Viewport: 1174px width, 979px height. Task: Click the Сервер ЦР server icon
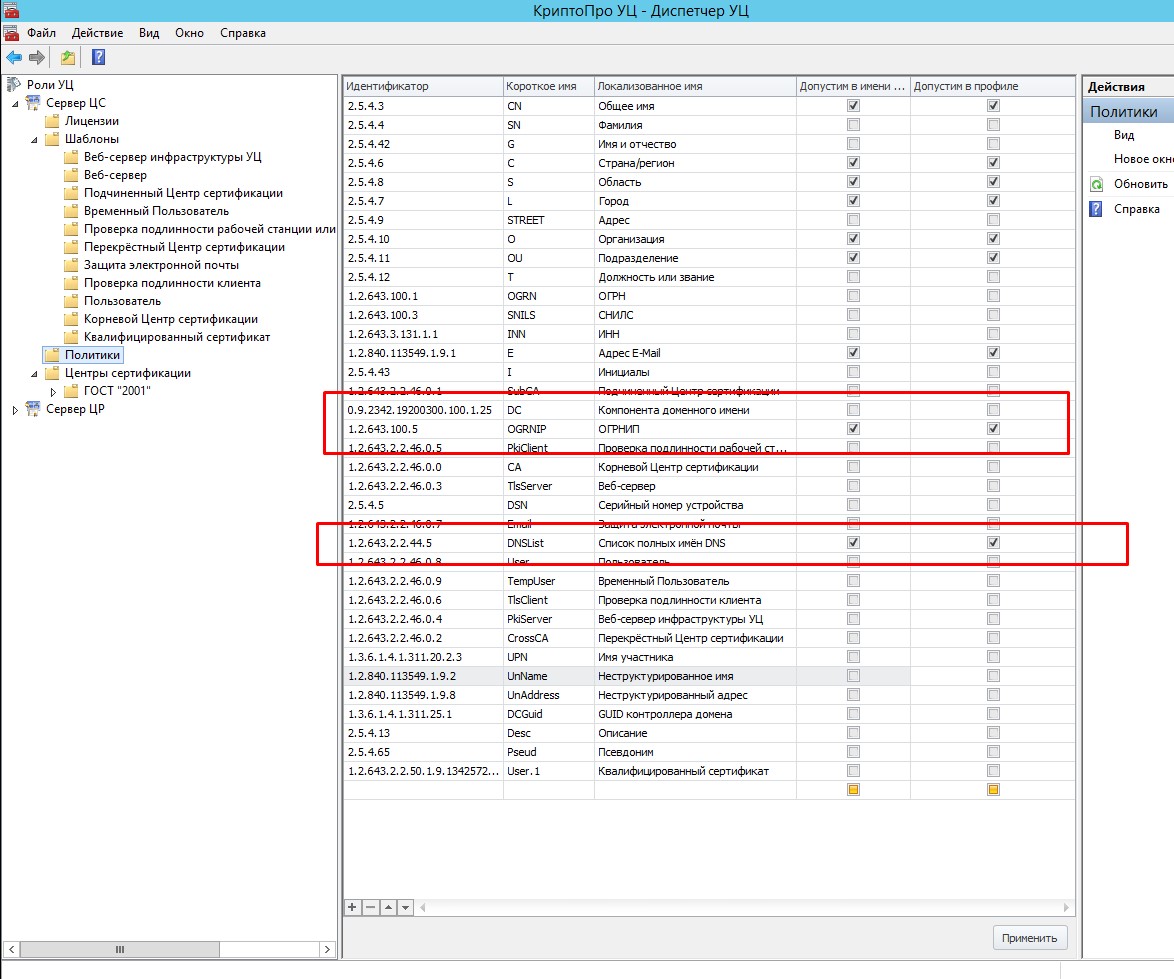(x=33, y=409)
